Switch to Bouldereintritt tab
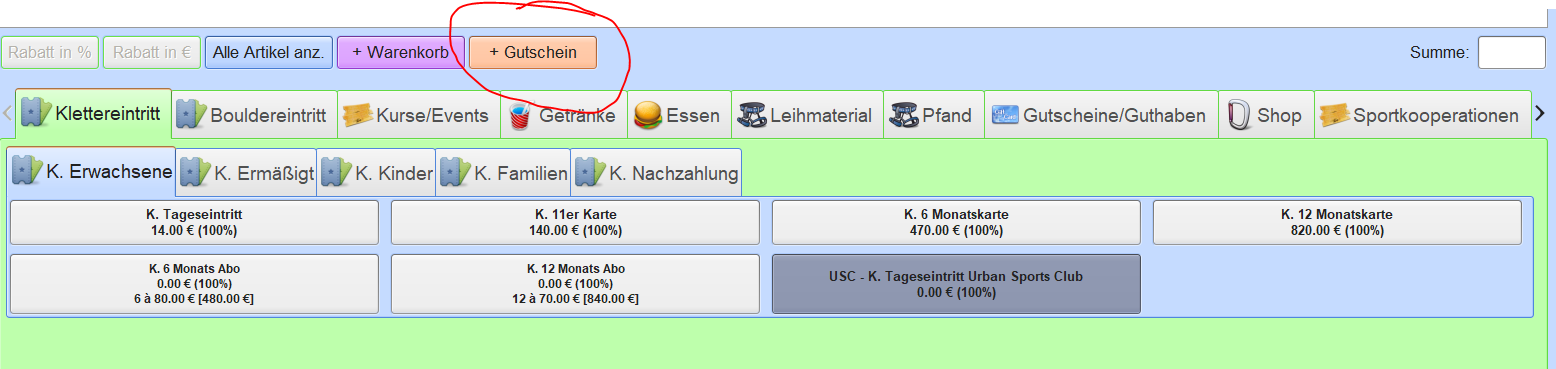 [254, 115]
